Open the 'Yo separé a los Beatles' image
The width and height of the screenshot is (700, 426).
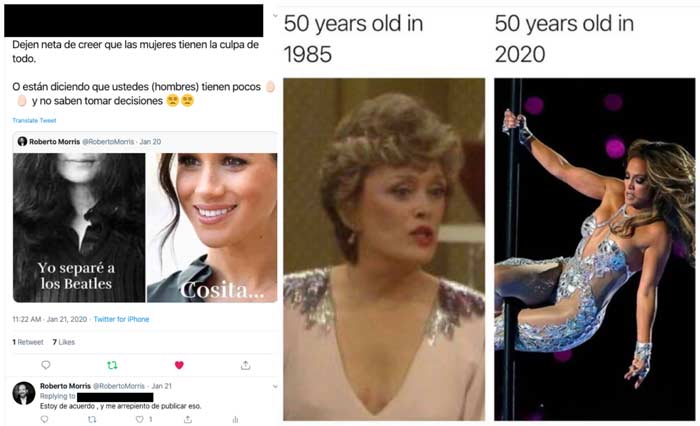point(79,228)
